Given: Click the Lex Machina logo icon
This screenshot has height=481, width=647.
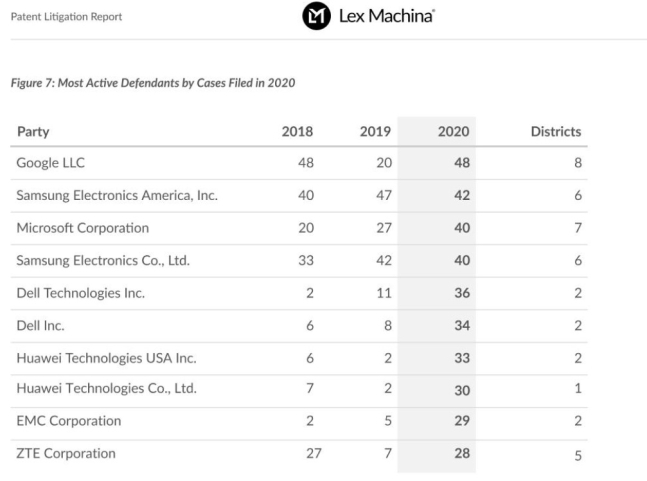Looking at the screenshot, I should (316, 16).
